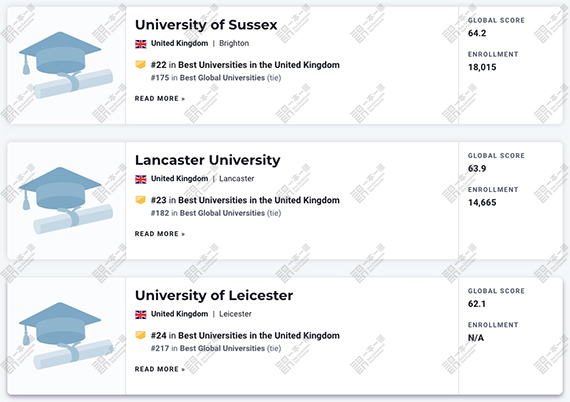Open #22 in Best Universities in the United Kingdom
This screenshot has width=570, height=402.
click(245, 65)
